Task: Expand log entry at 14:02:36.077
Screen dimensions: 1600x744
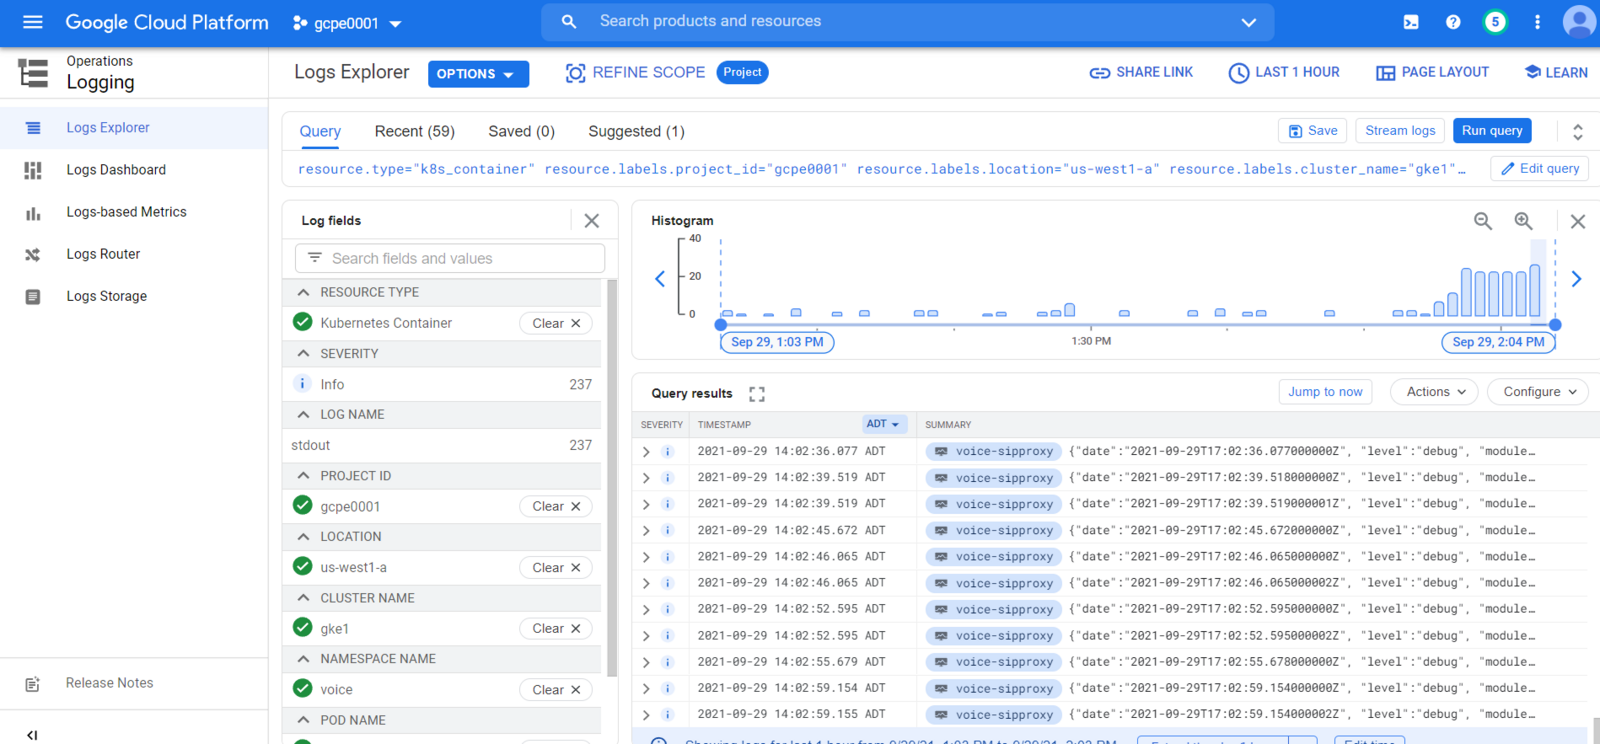Action: coord(646,452)
